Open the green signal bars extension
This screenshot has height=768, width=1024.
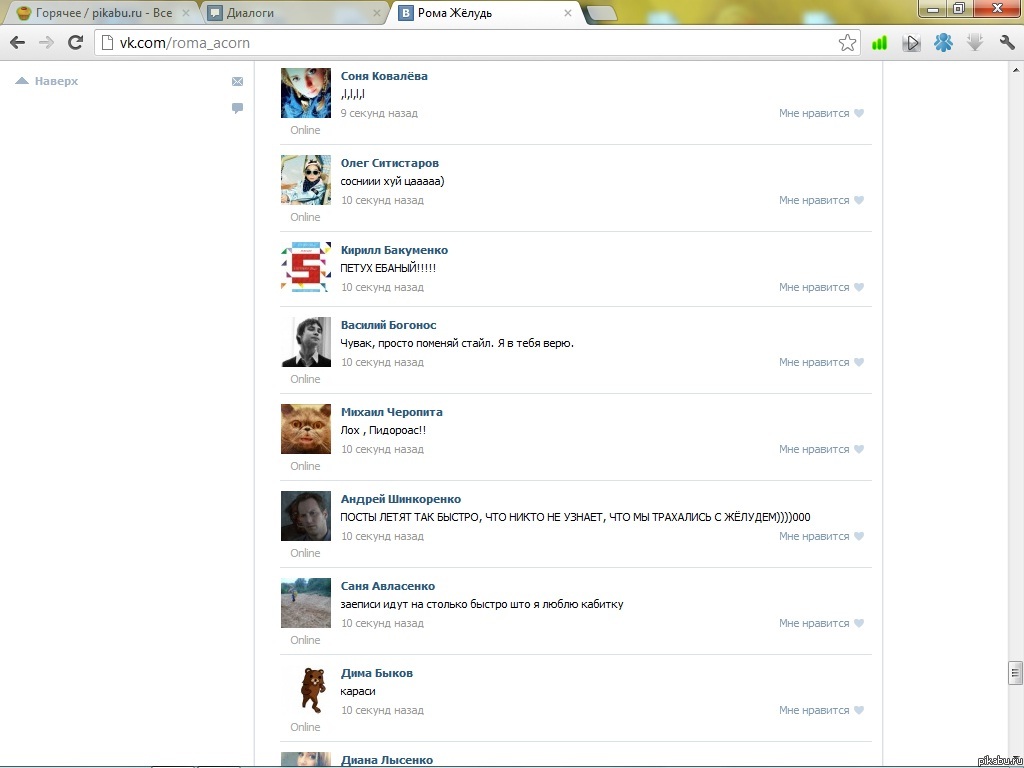pos(880,43)
